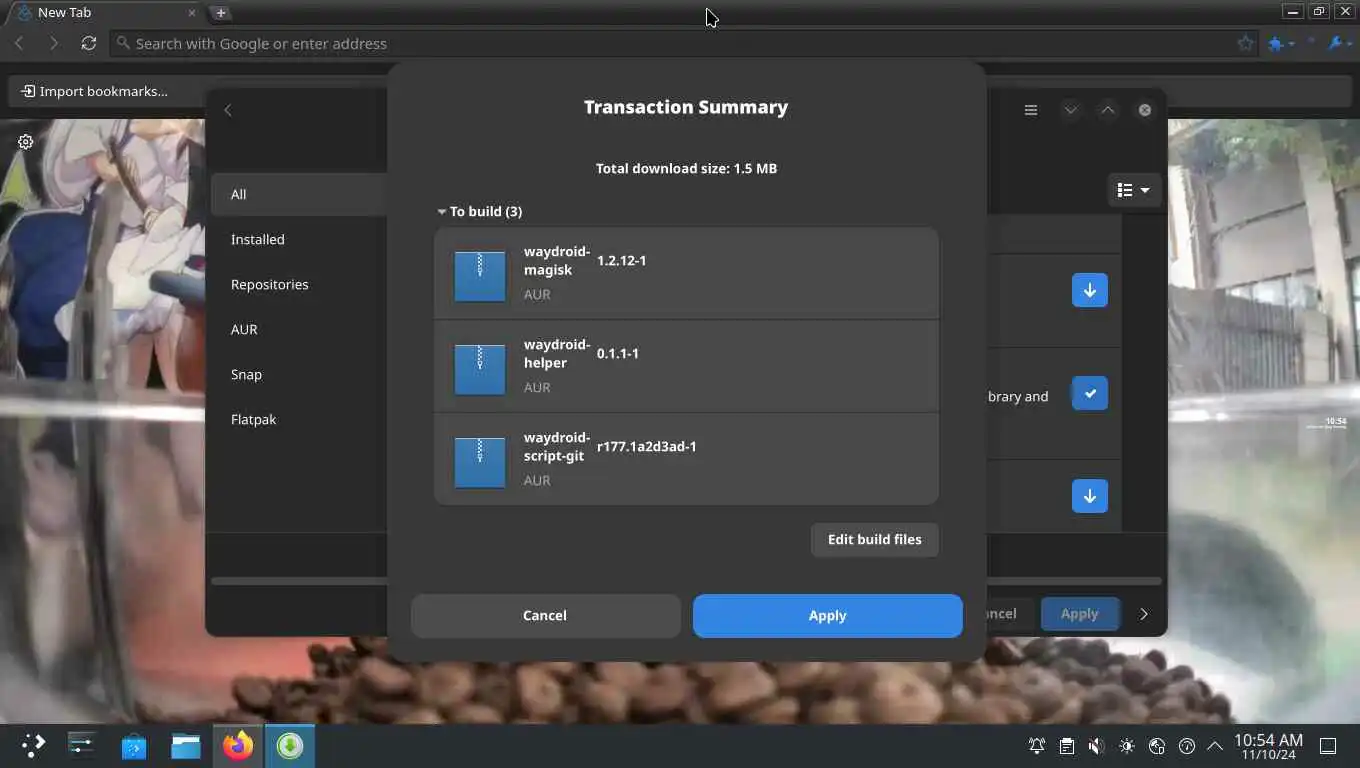
Task: Open the file manager from the taskbar
Action: [186, 745]
